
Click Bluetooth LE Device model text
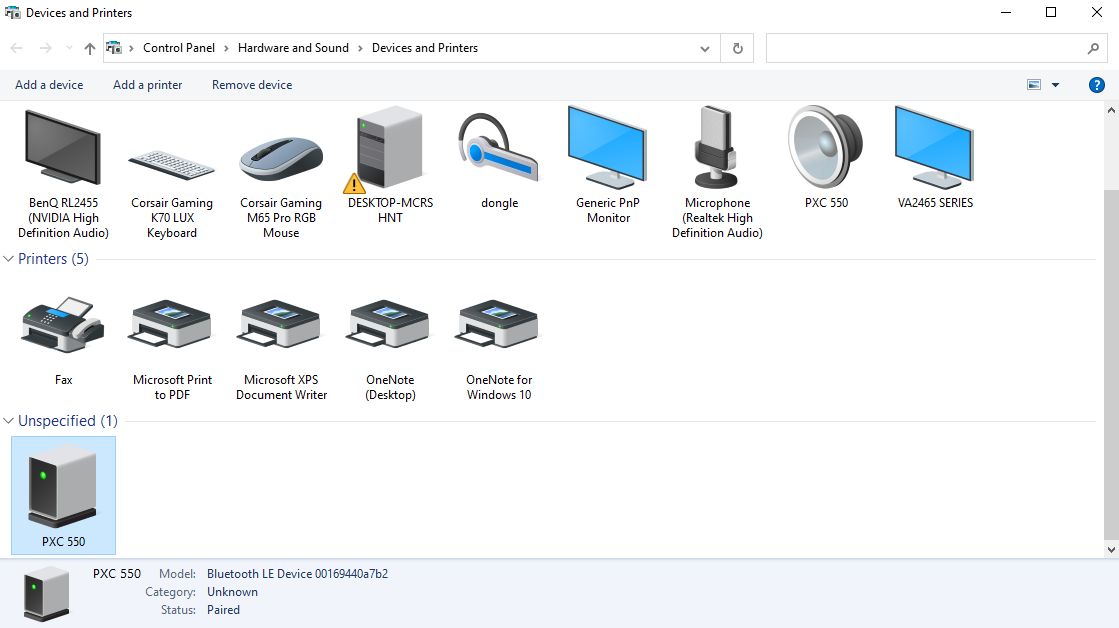tap(298, 574)
